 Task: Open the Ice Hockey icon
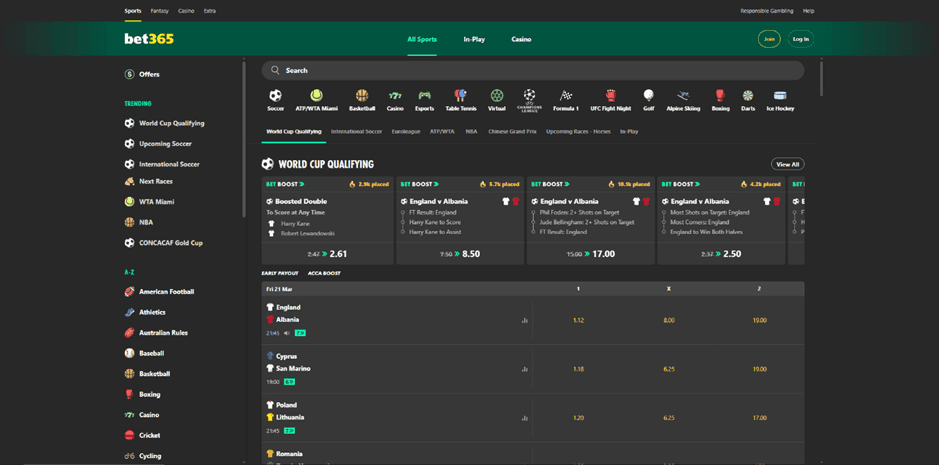click(780, 97)
